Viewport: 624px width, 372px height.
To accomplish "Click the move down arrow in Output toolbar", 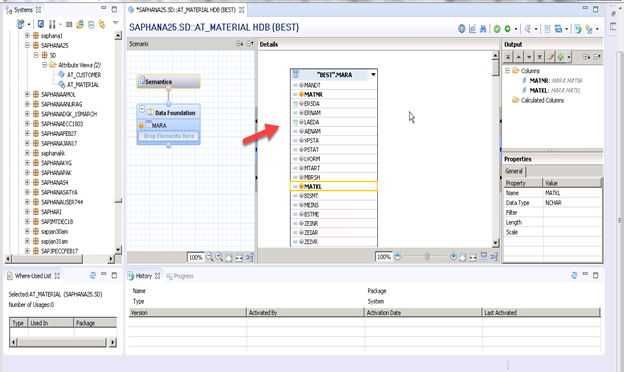I will click(x=529, y=57).
